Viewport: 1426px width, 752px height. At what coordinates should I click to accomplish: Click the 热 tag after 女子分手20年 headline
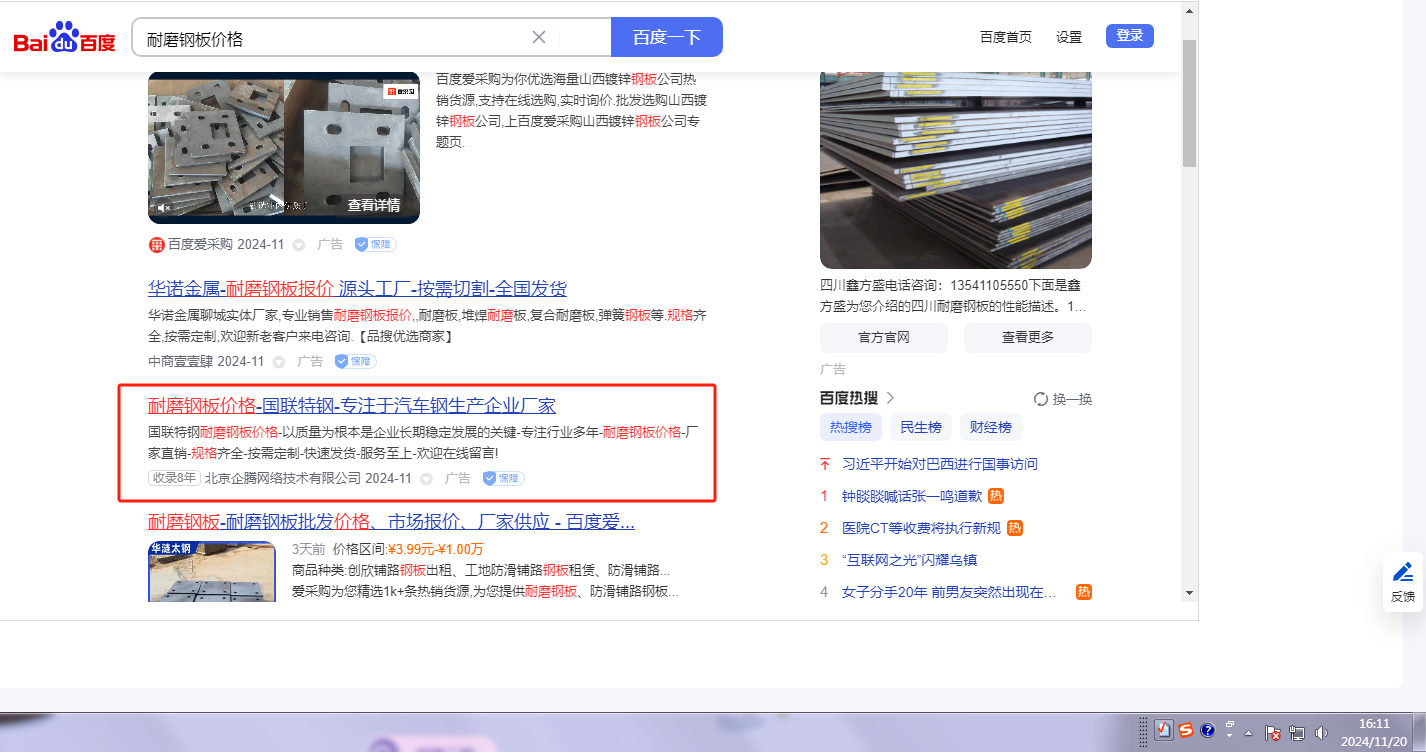[1083, 592]
